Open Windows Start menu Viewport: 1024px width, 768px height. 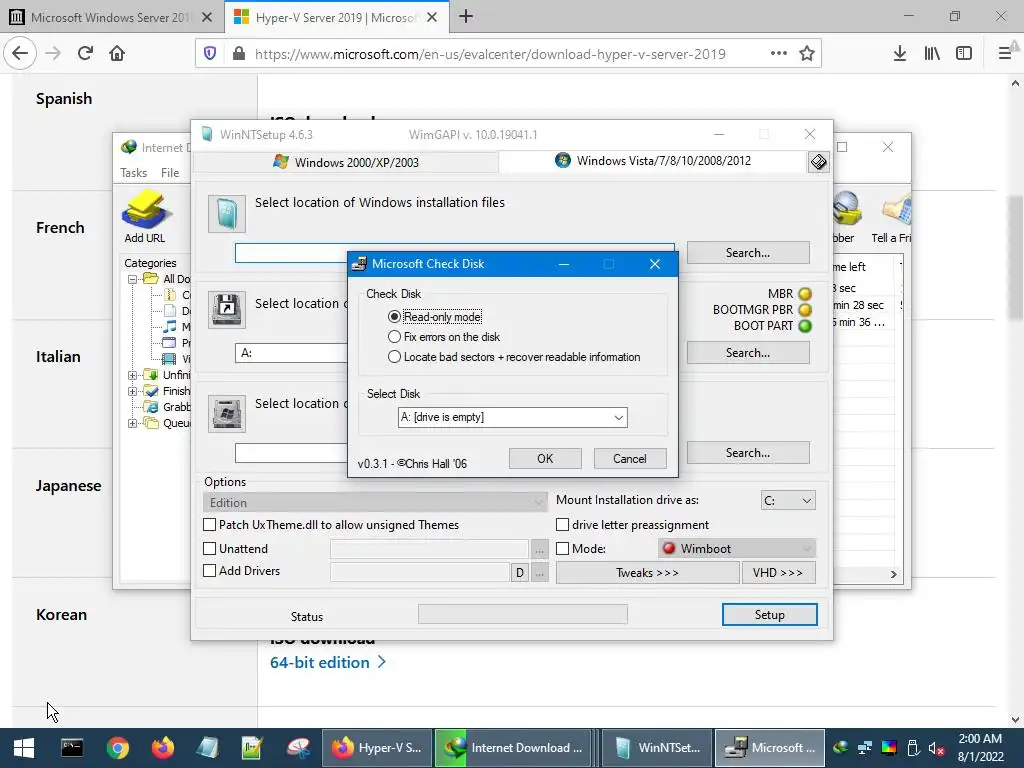(x=24, y=748)
